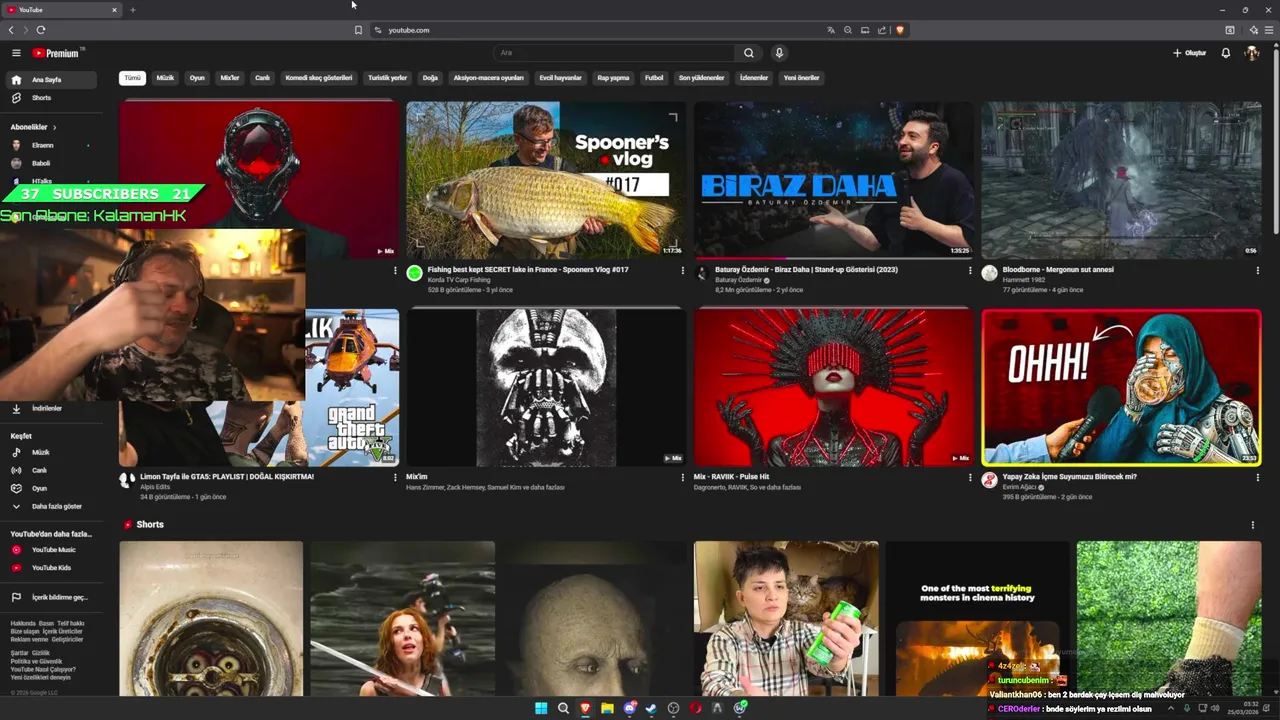The height and width of the screenshot is (720, 1280).
Task: Open the account avatar menu
Action: click(1251, 53)
